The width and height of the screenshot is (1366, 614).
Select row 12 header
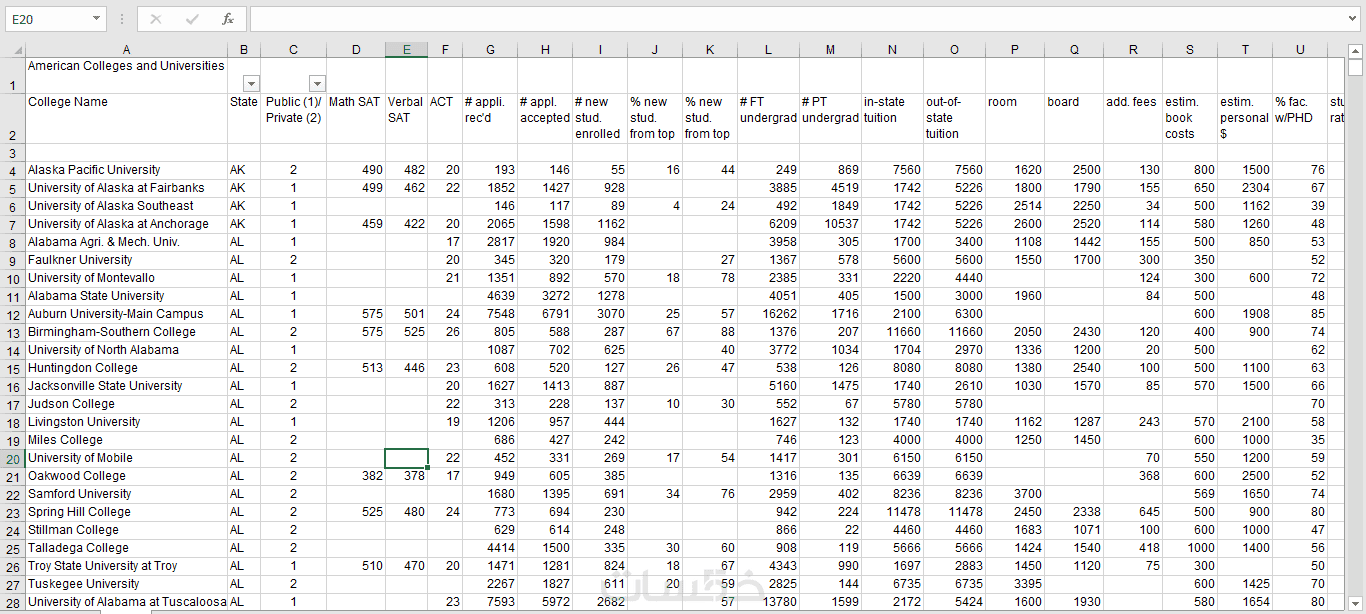(x=12, y=314)
